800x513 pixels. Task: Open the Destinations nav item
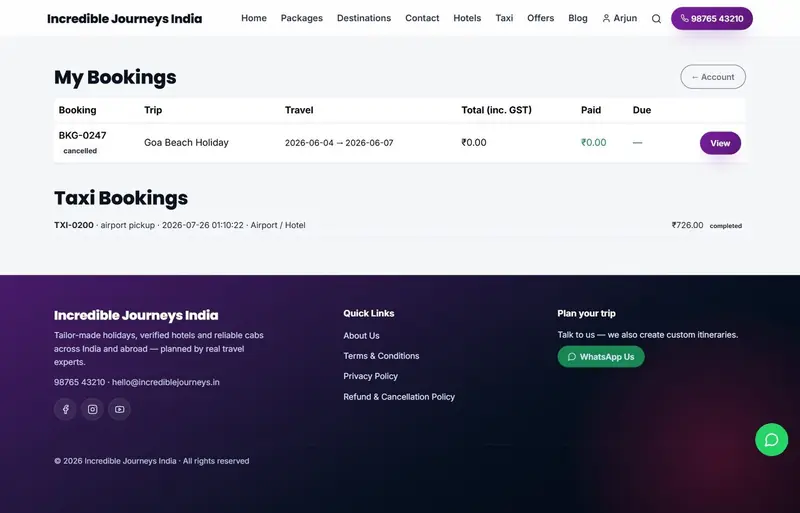[x=364, y=18]
